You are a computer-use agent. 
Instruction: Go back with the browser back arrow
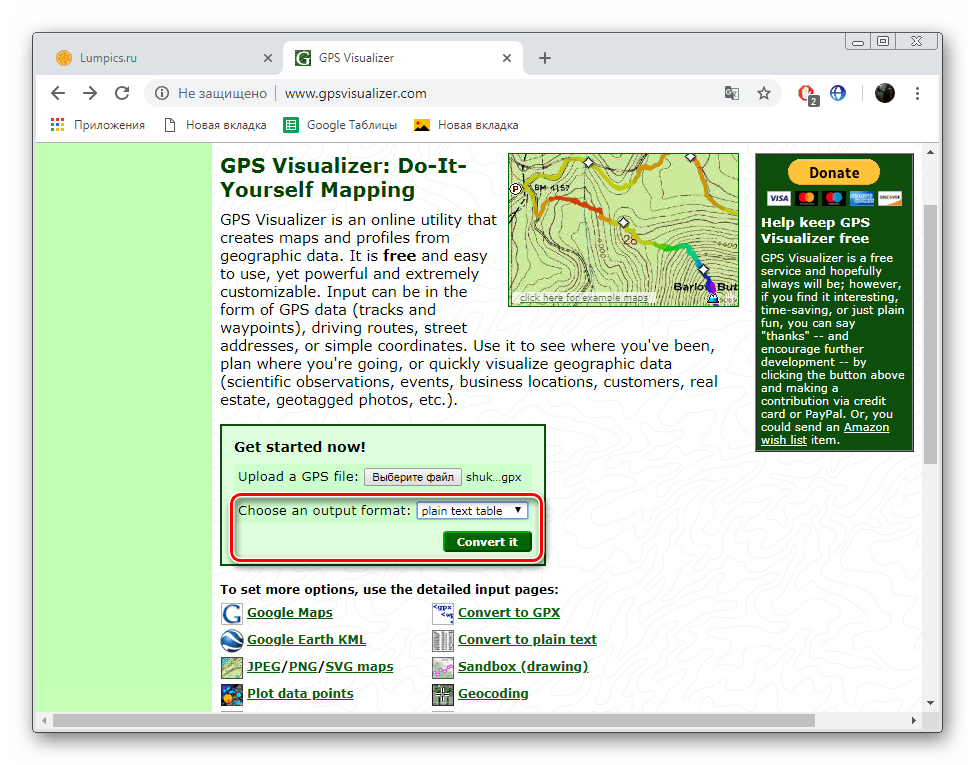coord(58,93)
